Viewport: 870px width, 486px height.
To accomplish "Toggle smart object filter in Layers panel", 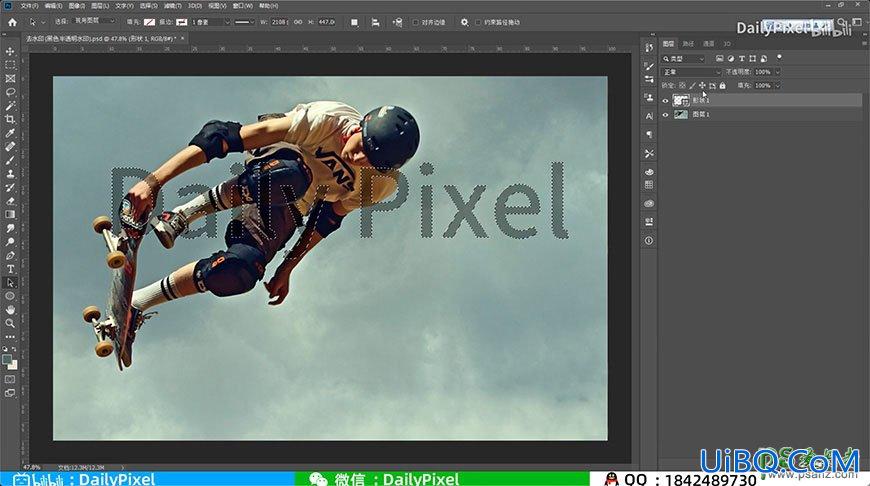I will click(x=764, y=58).
